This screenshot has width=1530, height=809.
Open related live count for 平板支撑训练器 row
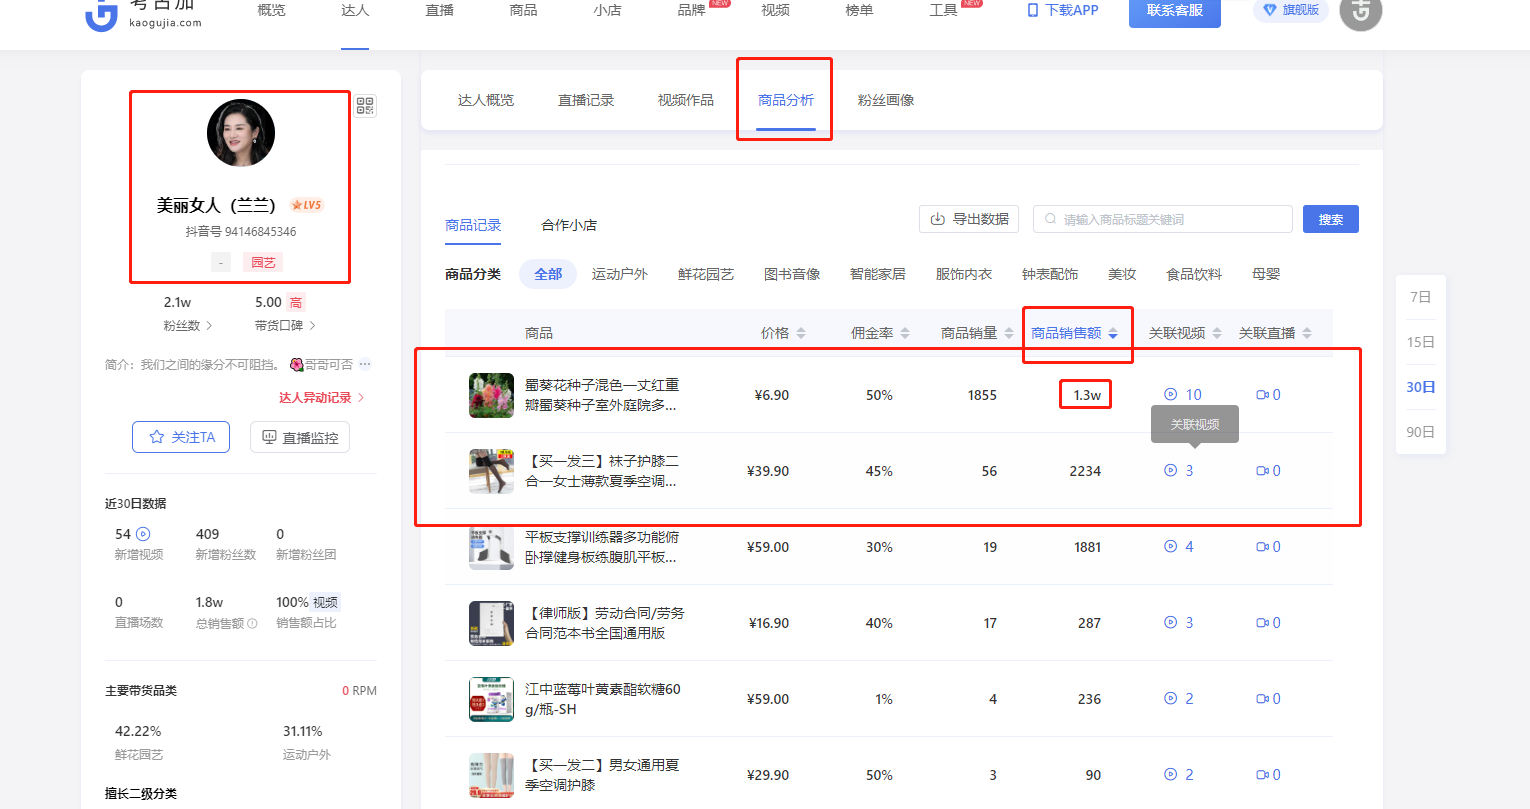1268,547
